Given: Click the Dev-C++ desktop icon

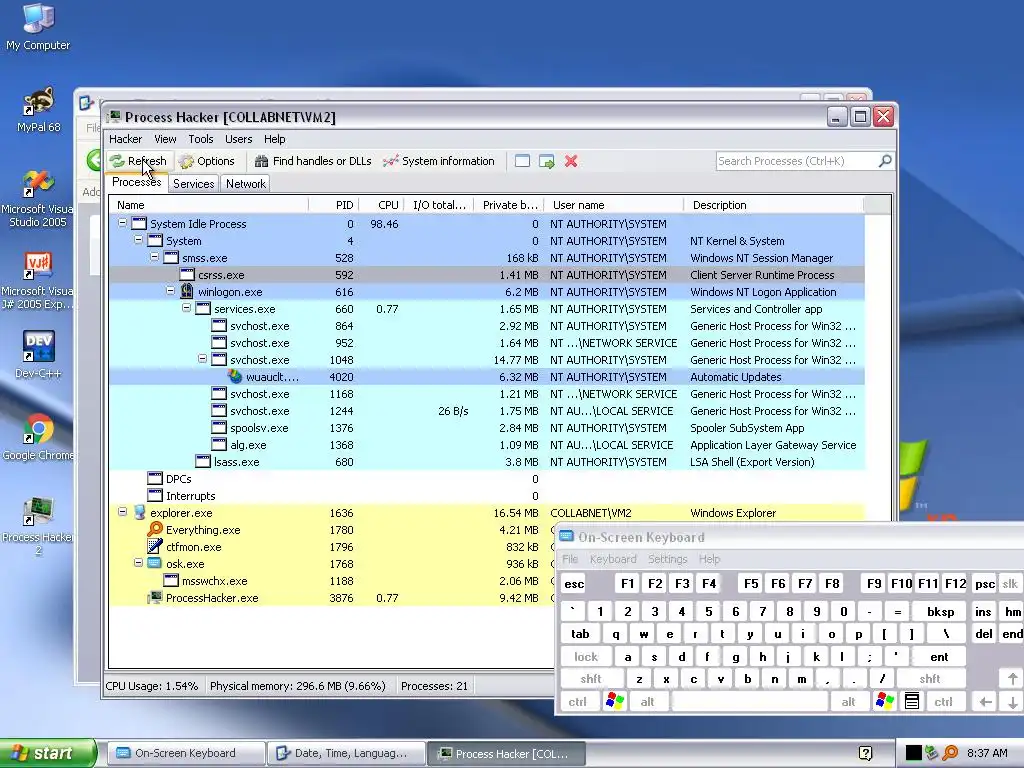Looking at the screenshot, I should pyautogui.click(x=38, y=354).
